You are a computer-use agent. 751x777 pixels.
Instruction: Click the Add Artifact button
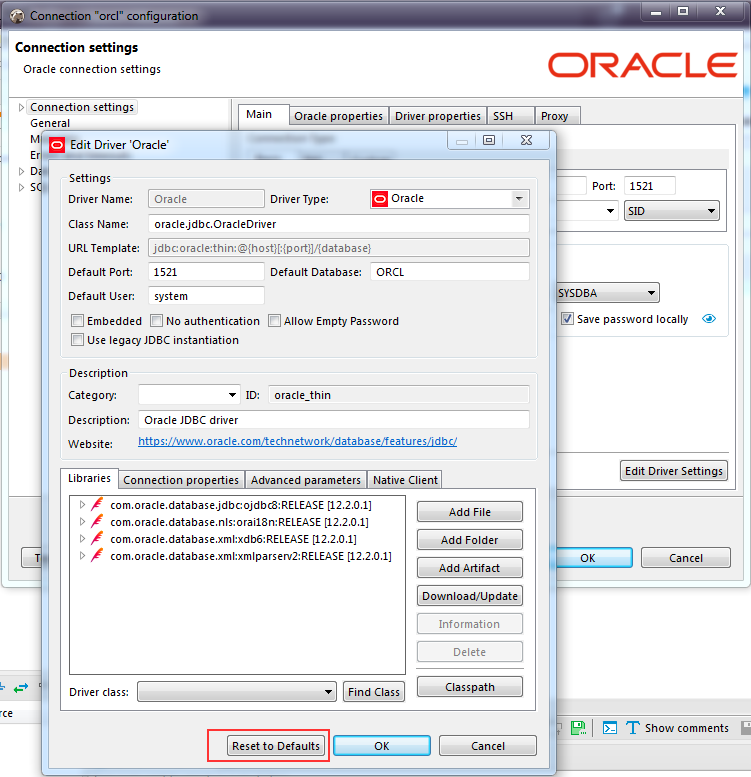coord(470,568)
